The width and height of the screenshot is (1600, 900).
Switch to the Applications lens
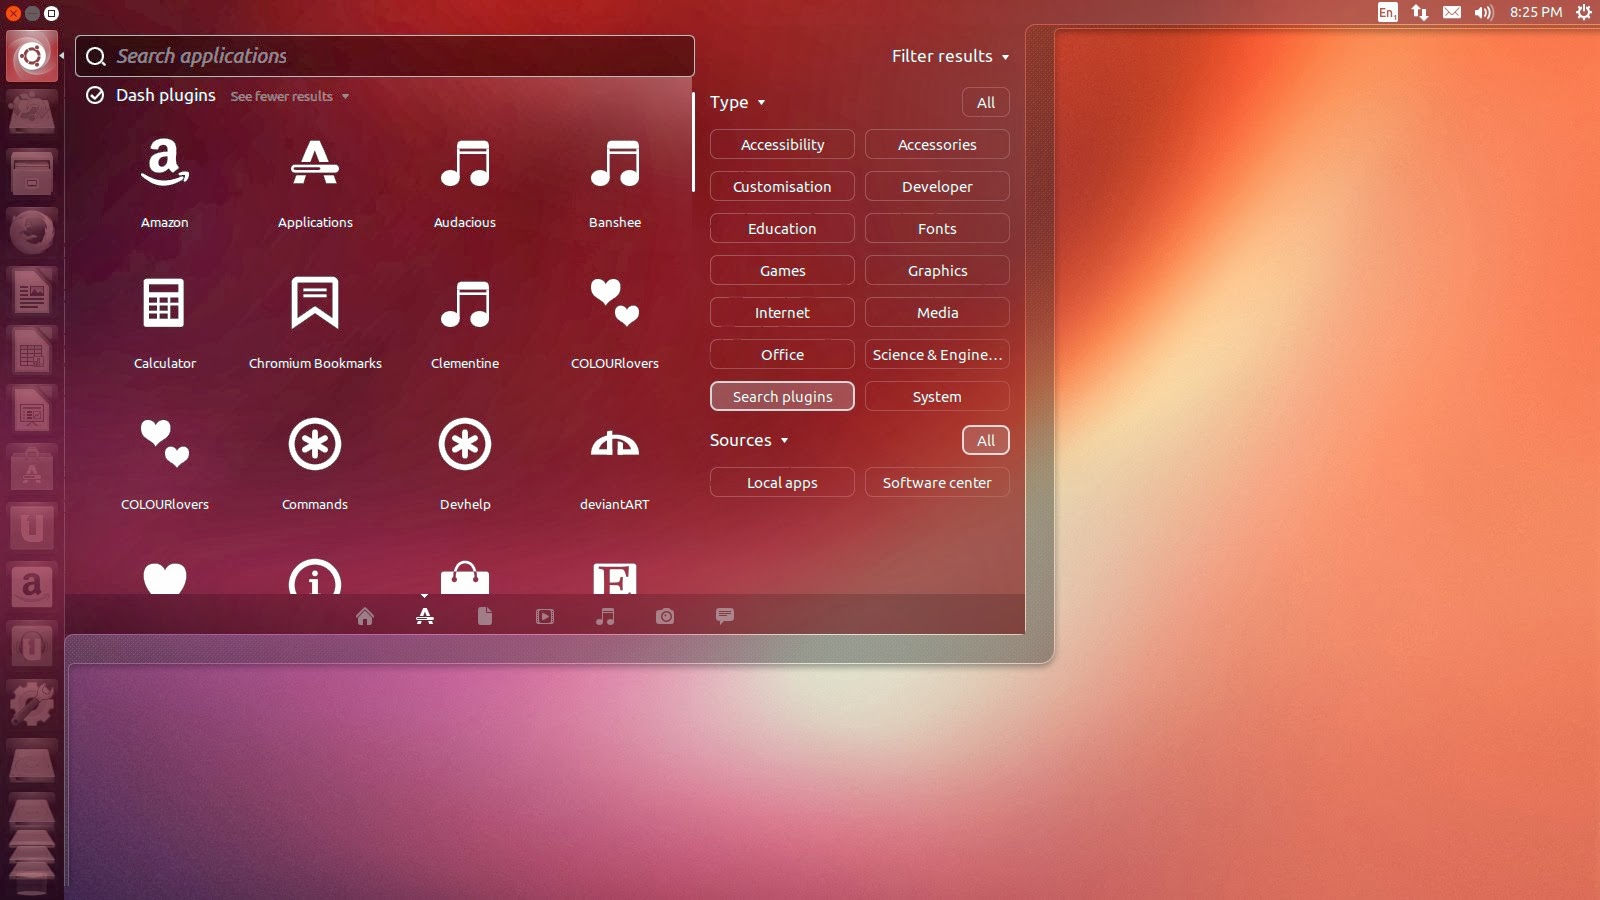425,616
